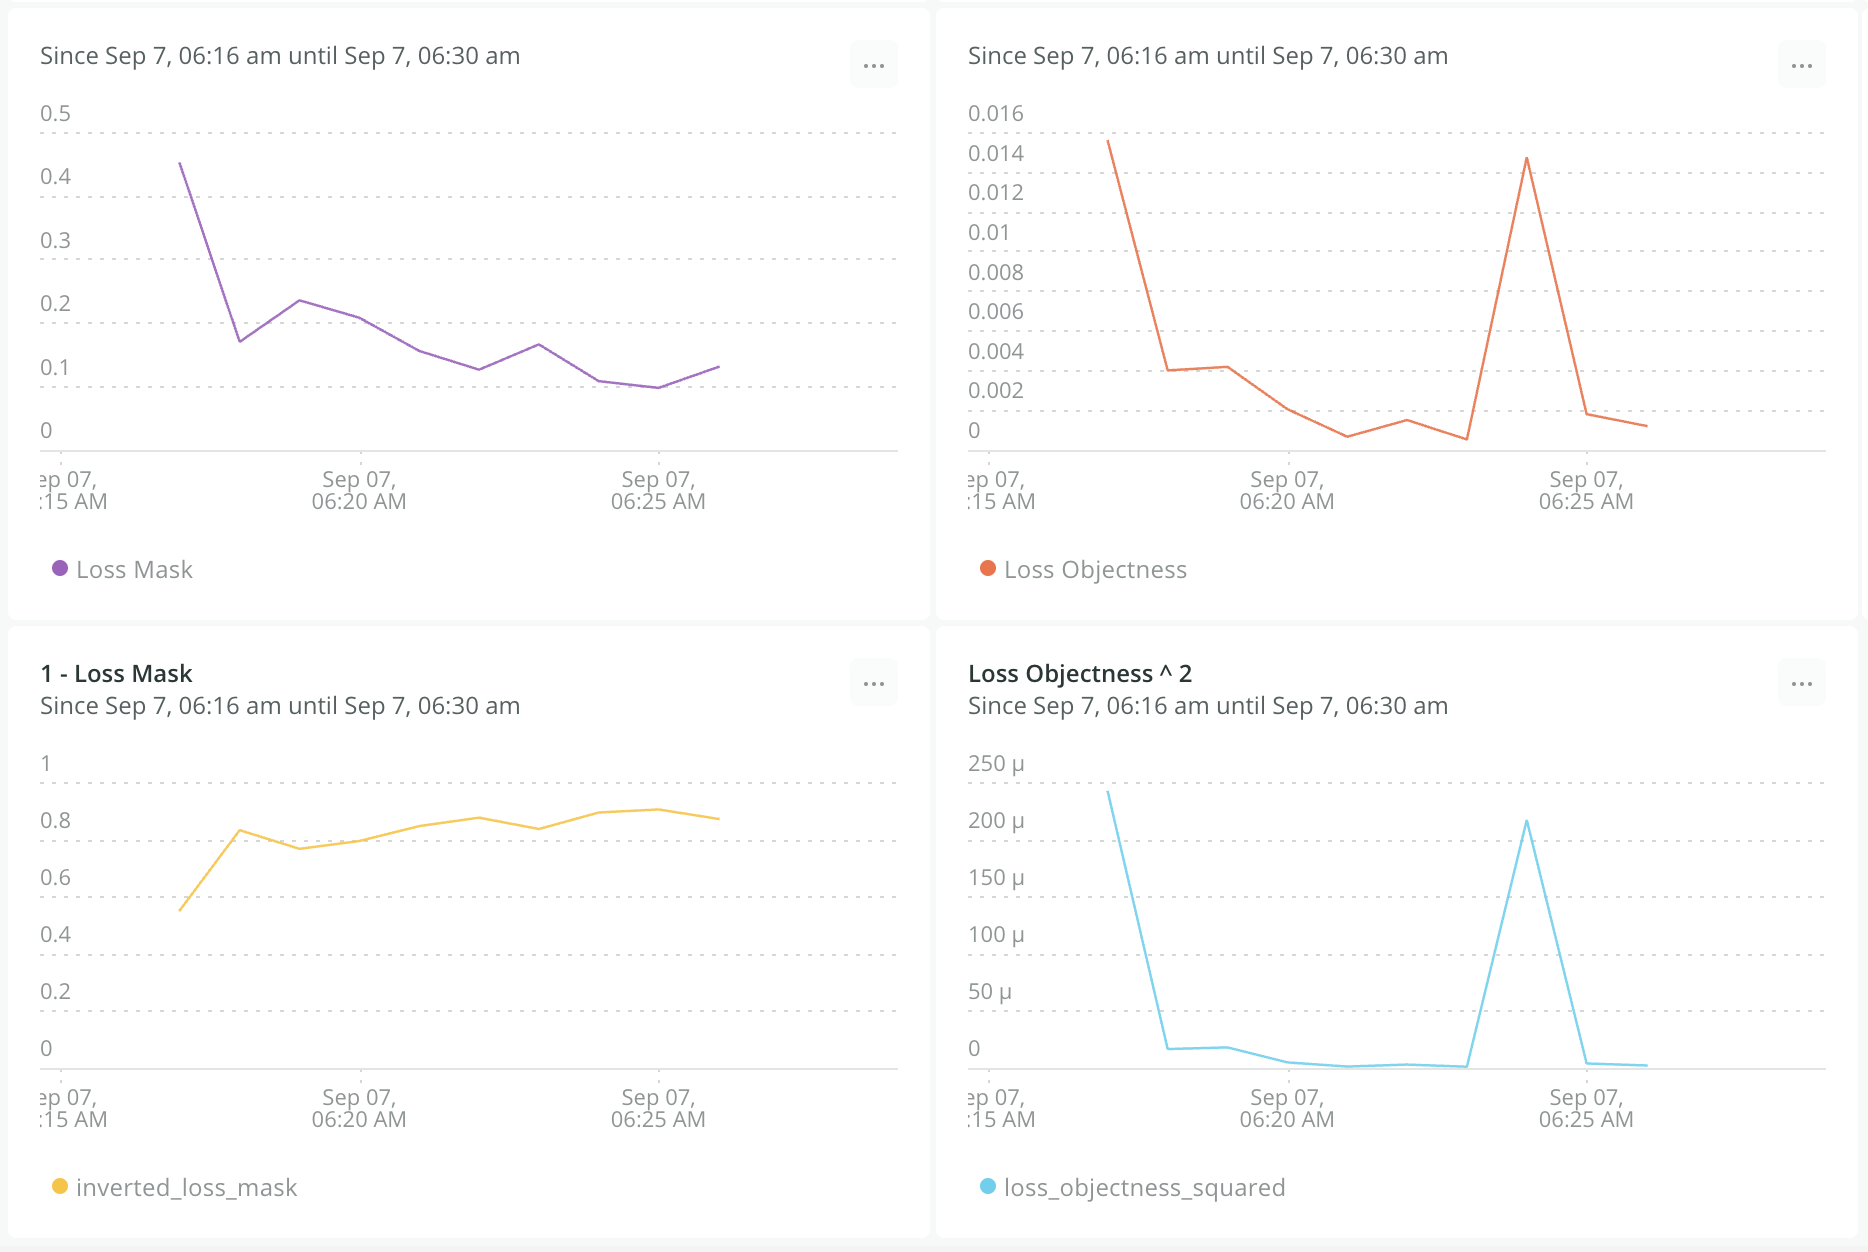This screenshot has height=1252, width=1868.
Task: Click the yellow legend dot for inverted_loss_mask
Action: tap(61, 1187)
